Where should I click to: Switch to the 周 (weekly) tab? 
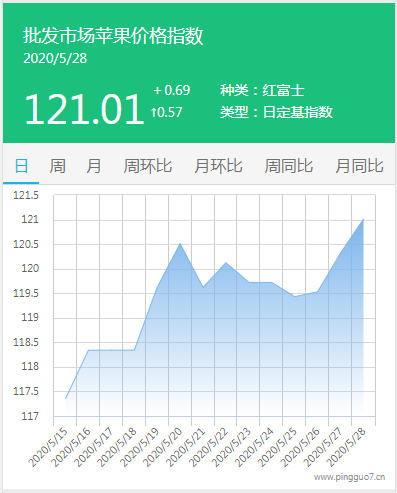point(57,166)
